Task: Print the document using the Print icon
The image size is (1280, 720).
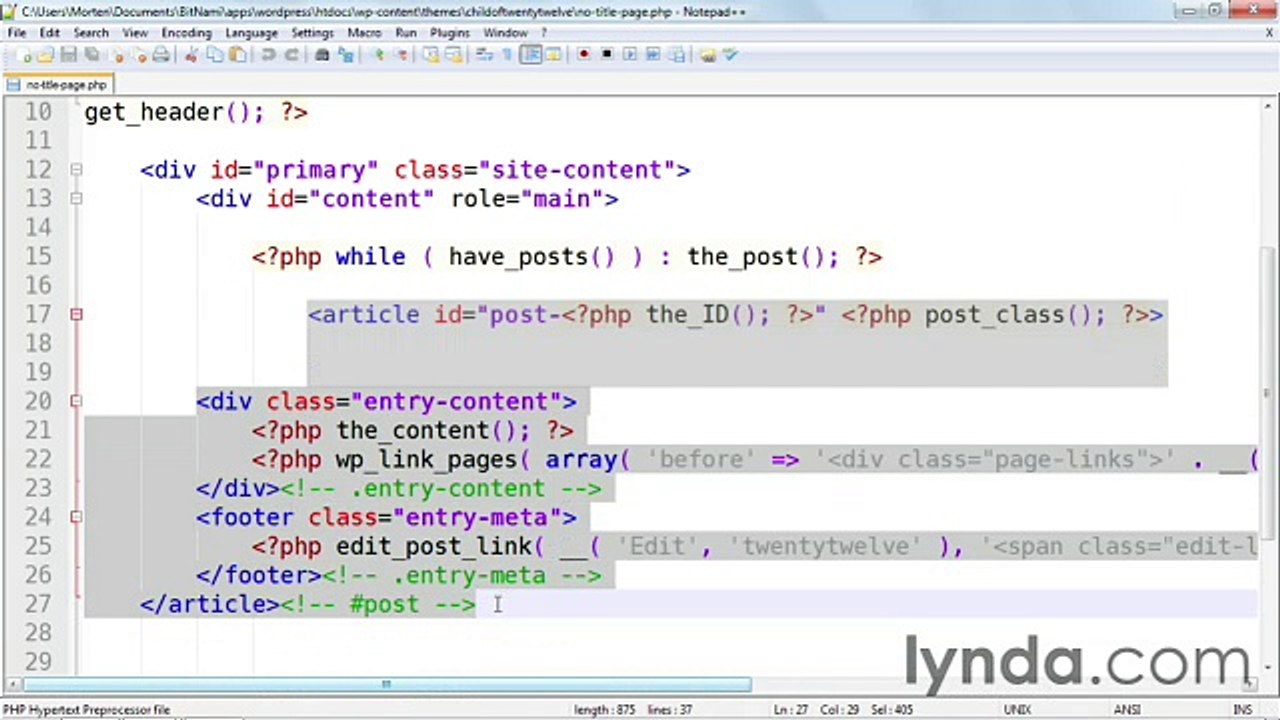Action: pos(161,55)
